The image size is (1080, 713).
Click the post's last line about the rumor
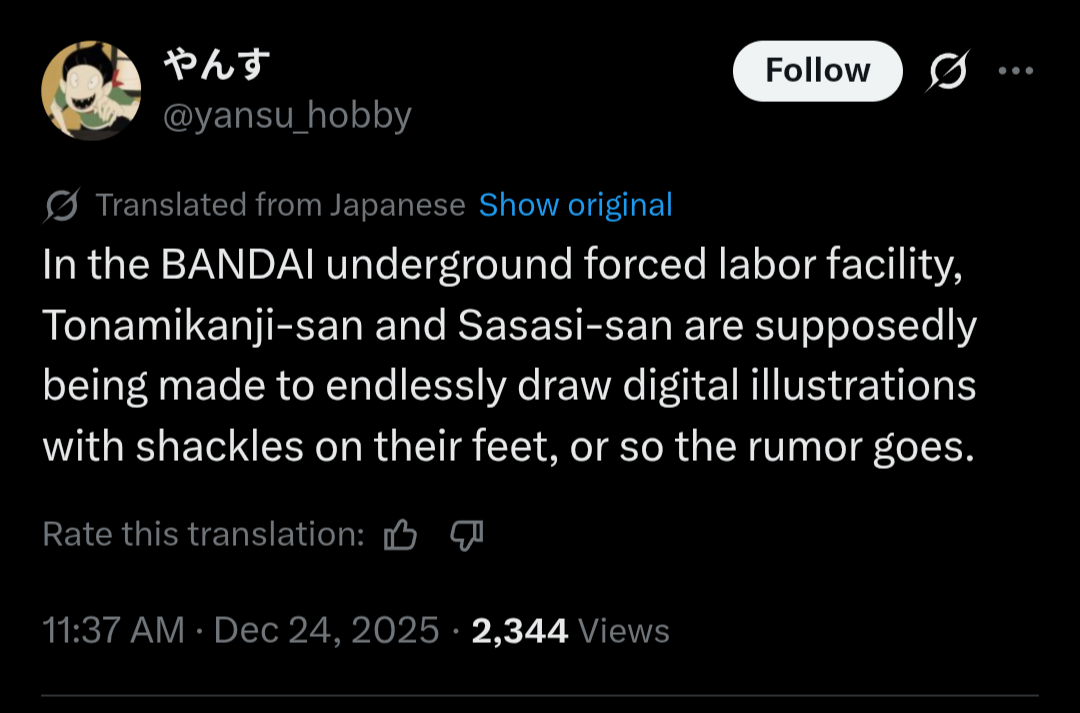click(508, 446)
